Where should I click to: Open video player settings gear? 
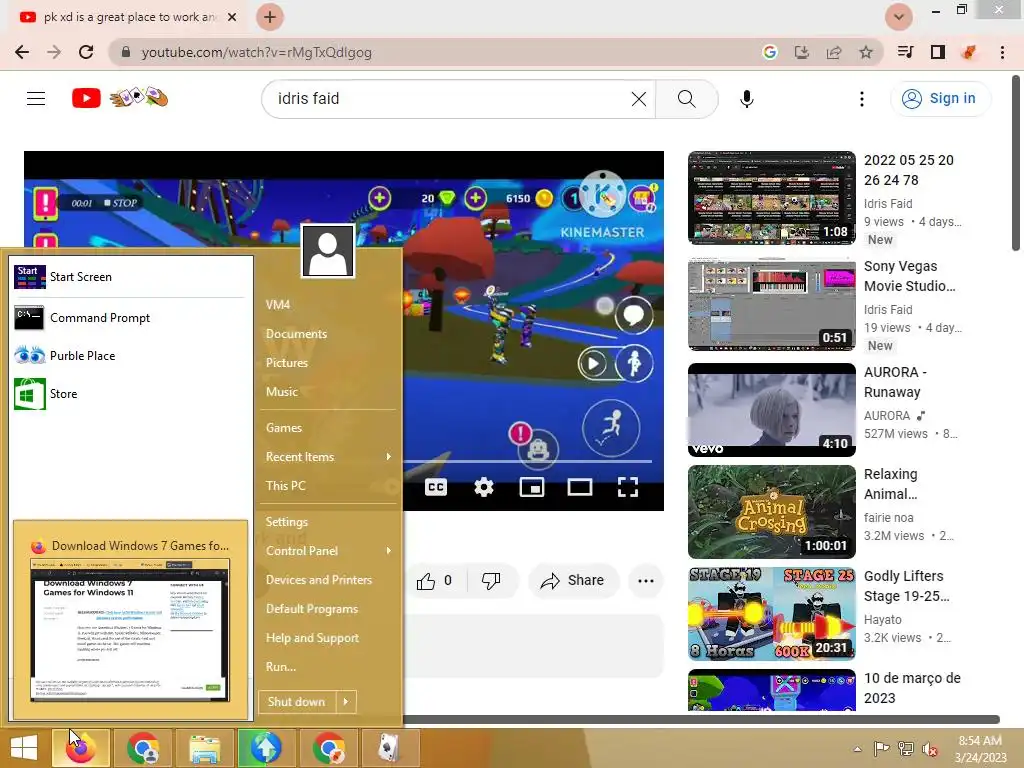(x=484, y=487)
